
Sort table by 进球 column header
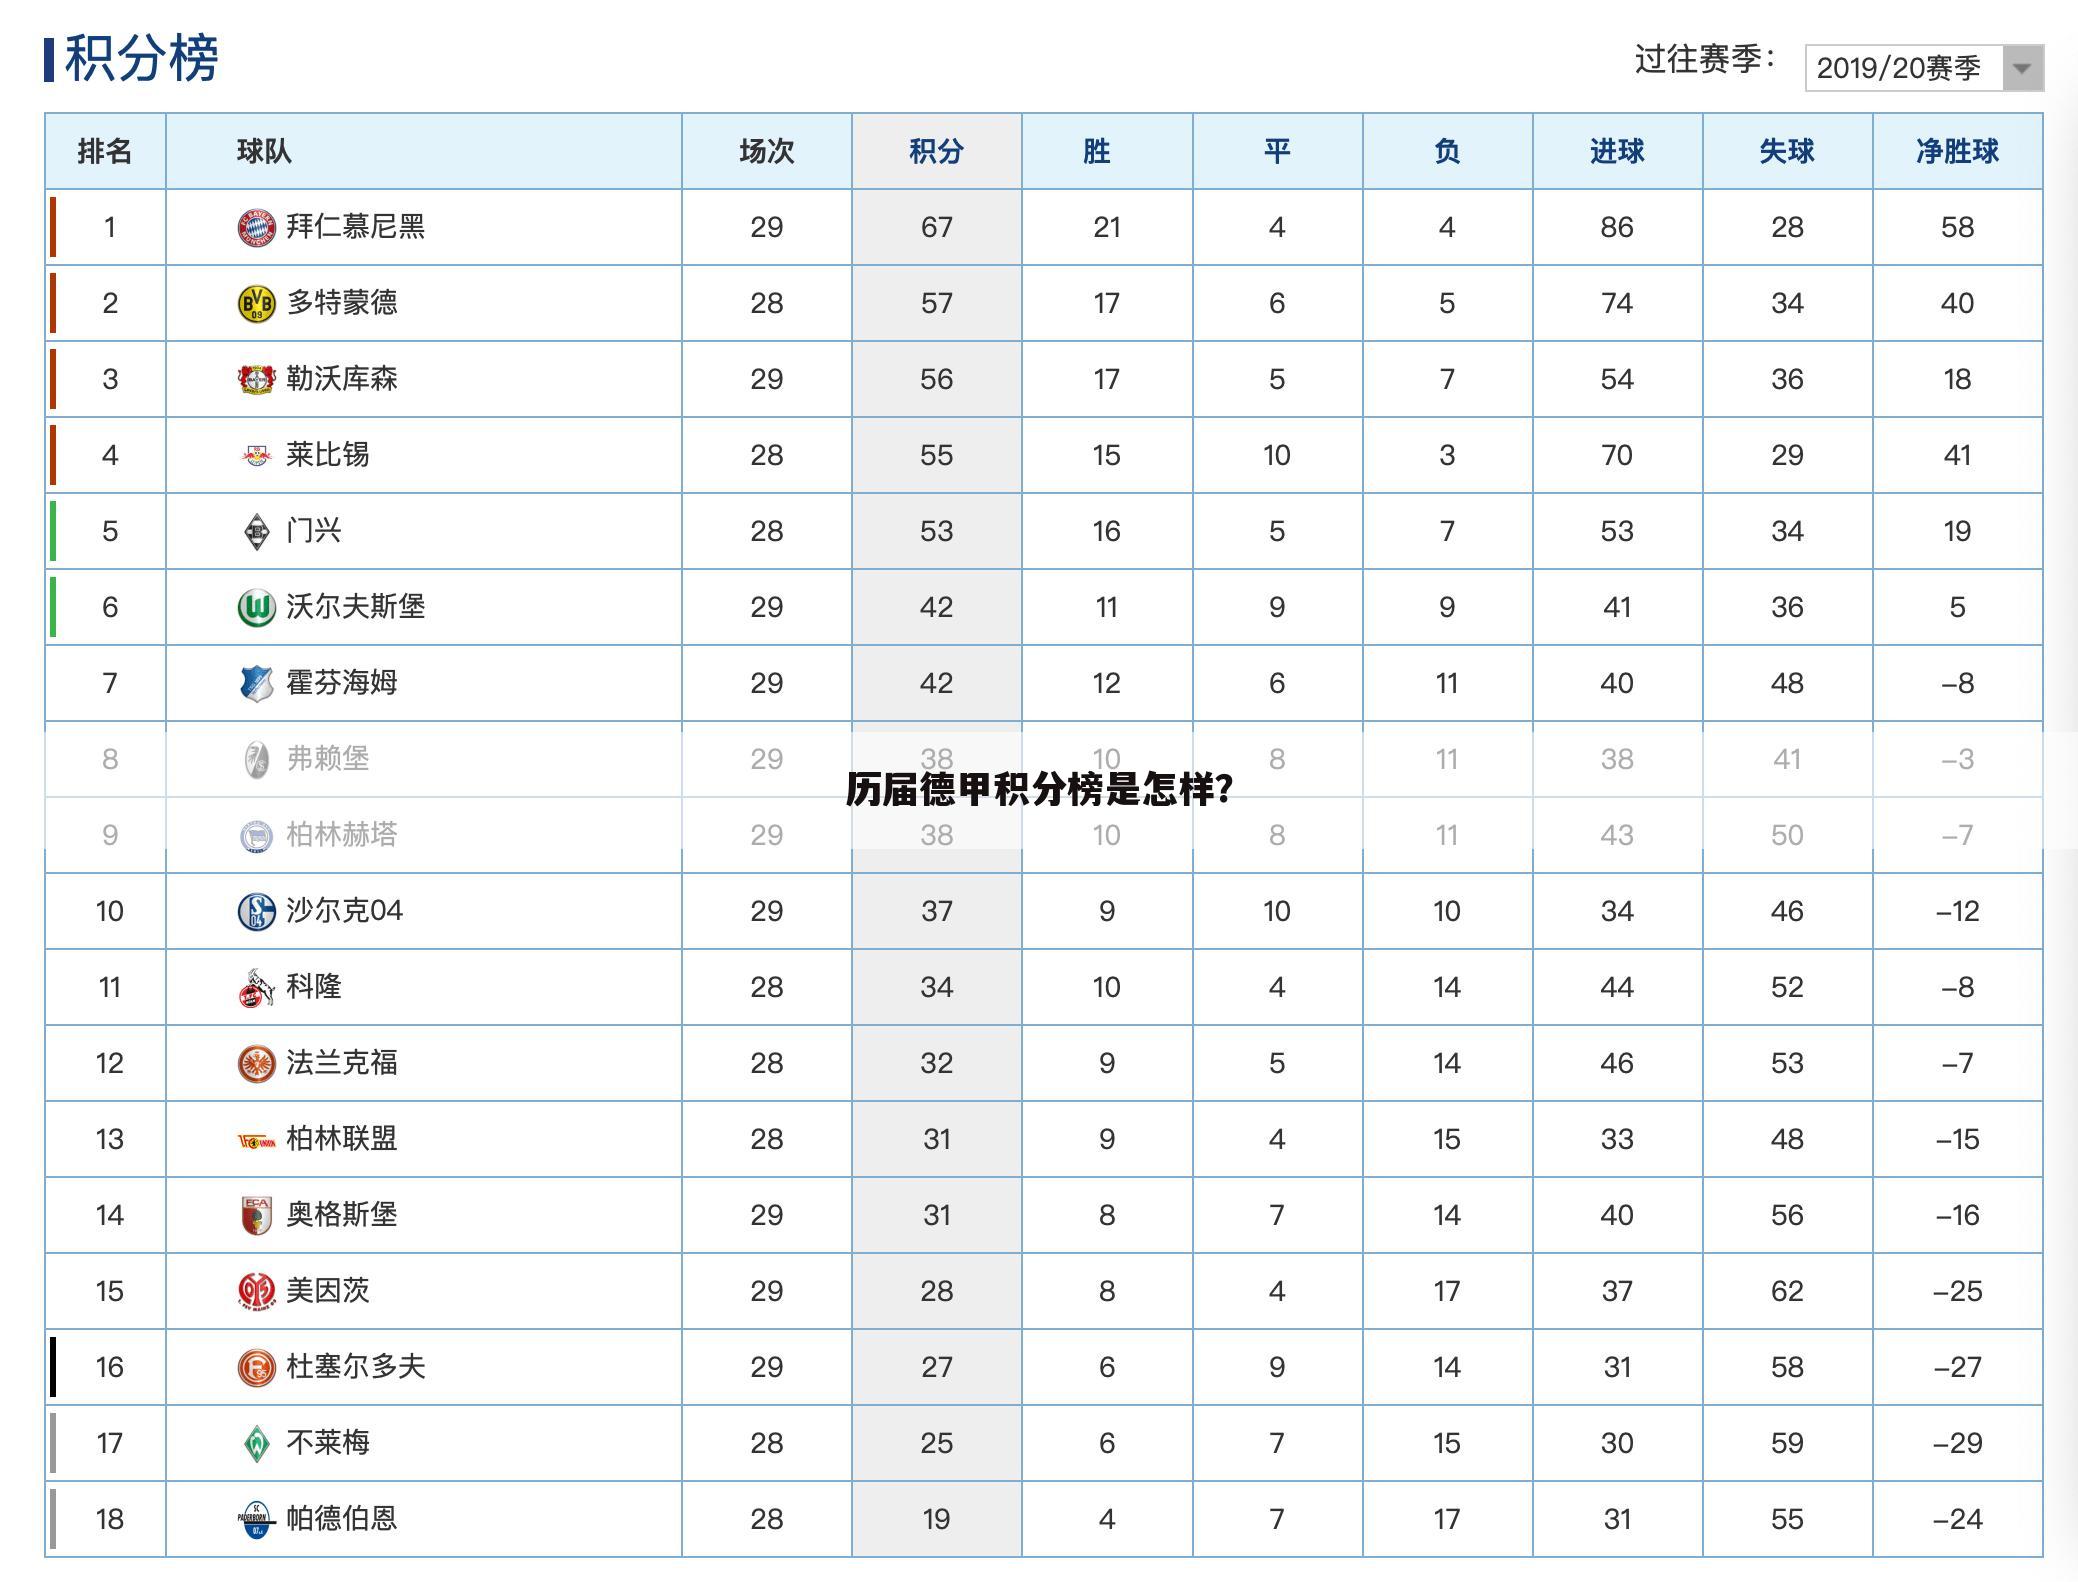1617,151
